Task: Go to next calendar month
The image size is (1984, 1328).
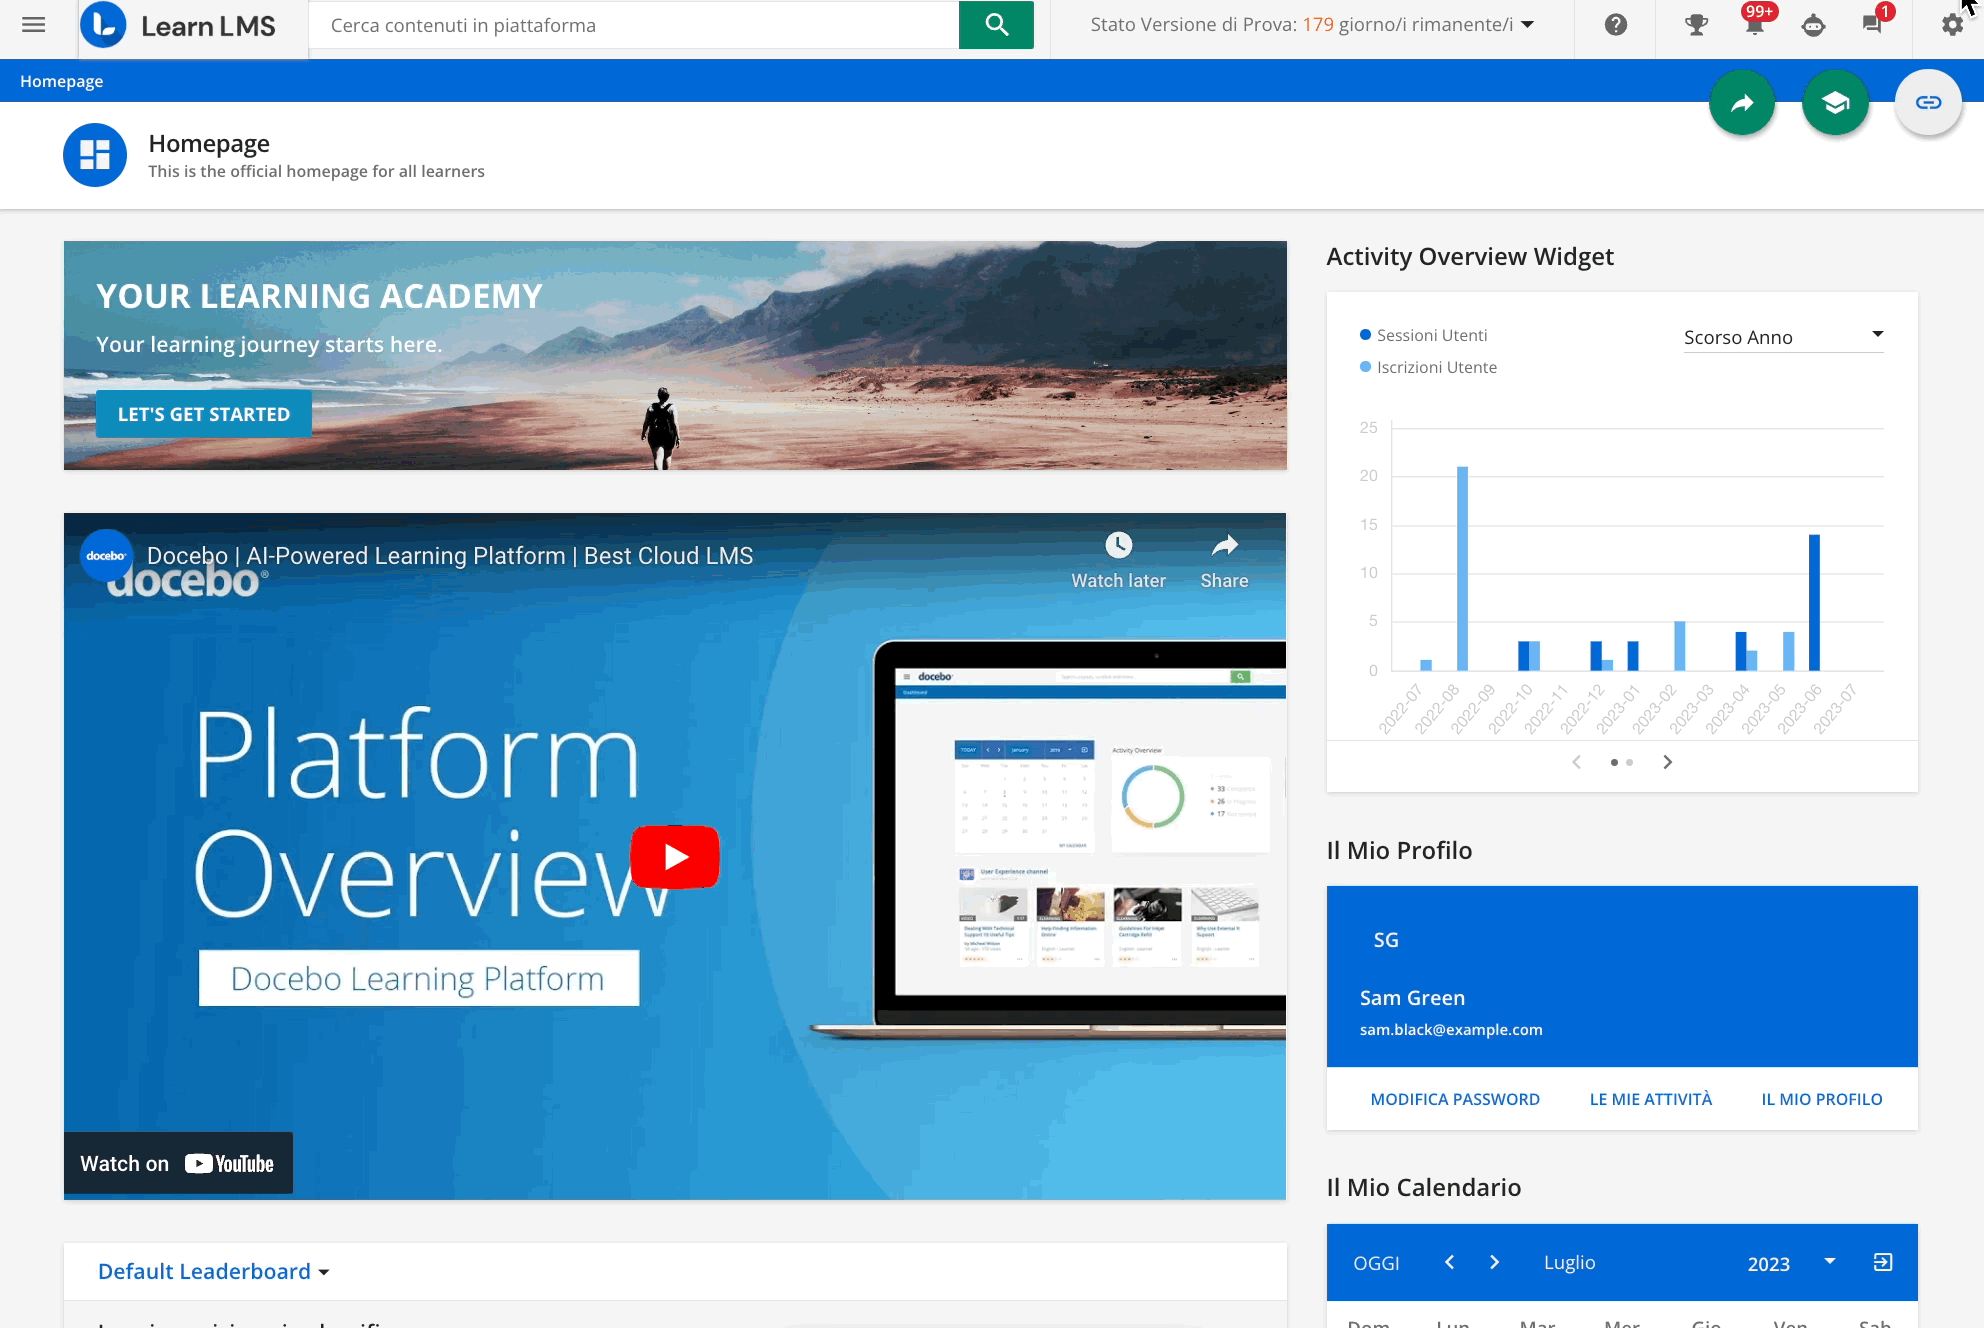Action: (1494, 1262)
